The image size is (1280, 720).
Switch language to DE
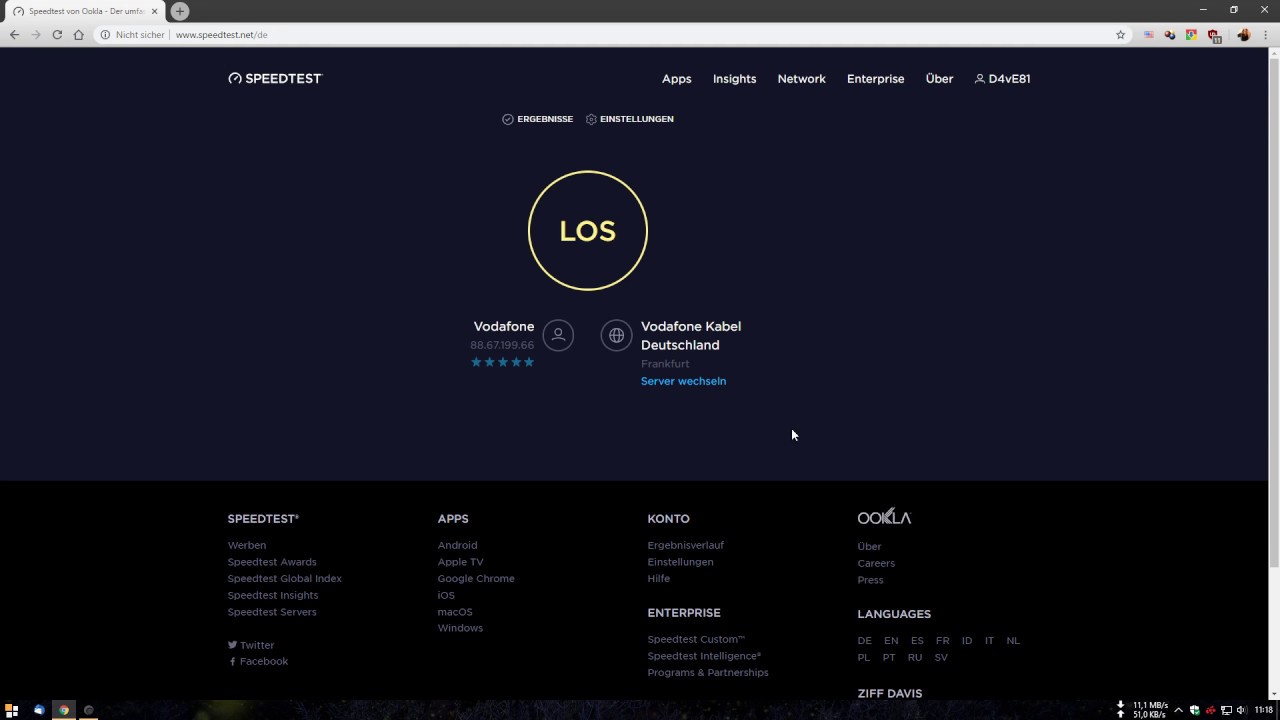[x=864, y=640]
